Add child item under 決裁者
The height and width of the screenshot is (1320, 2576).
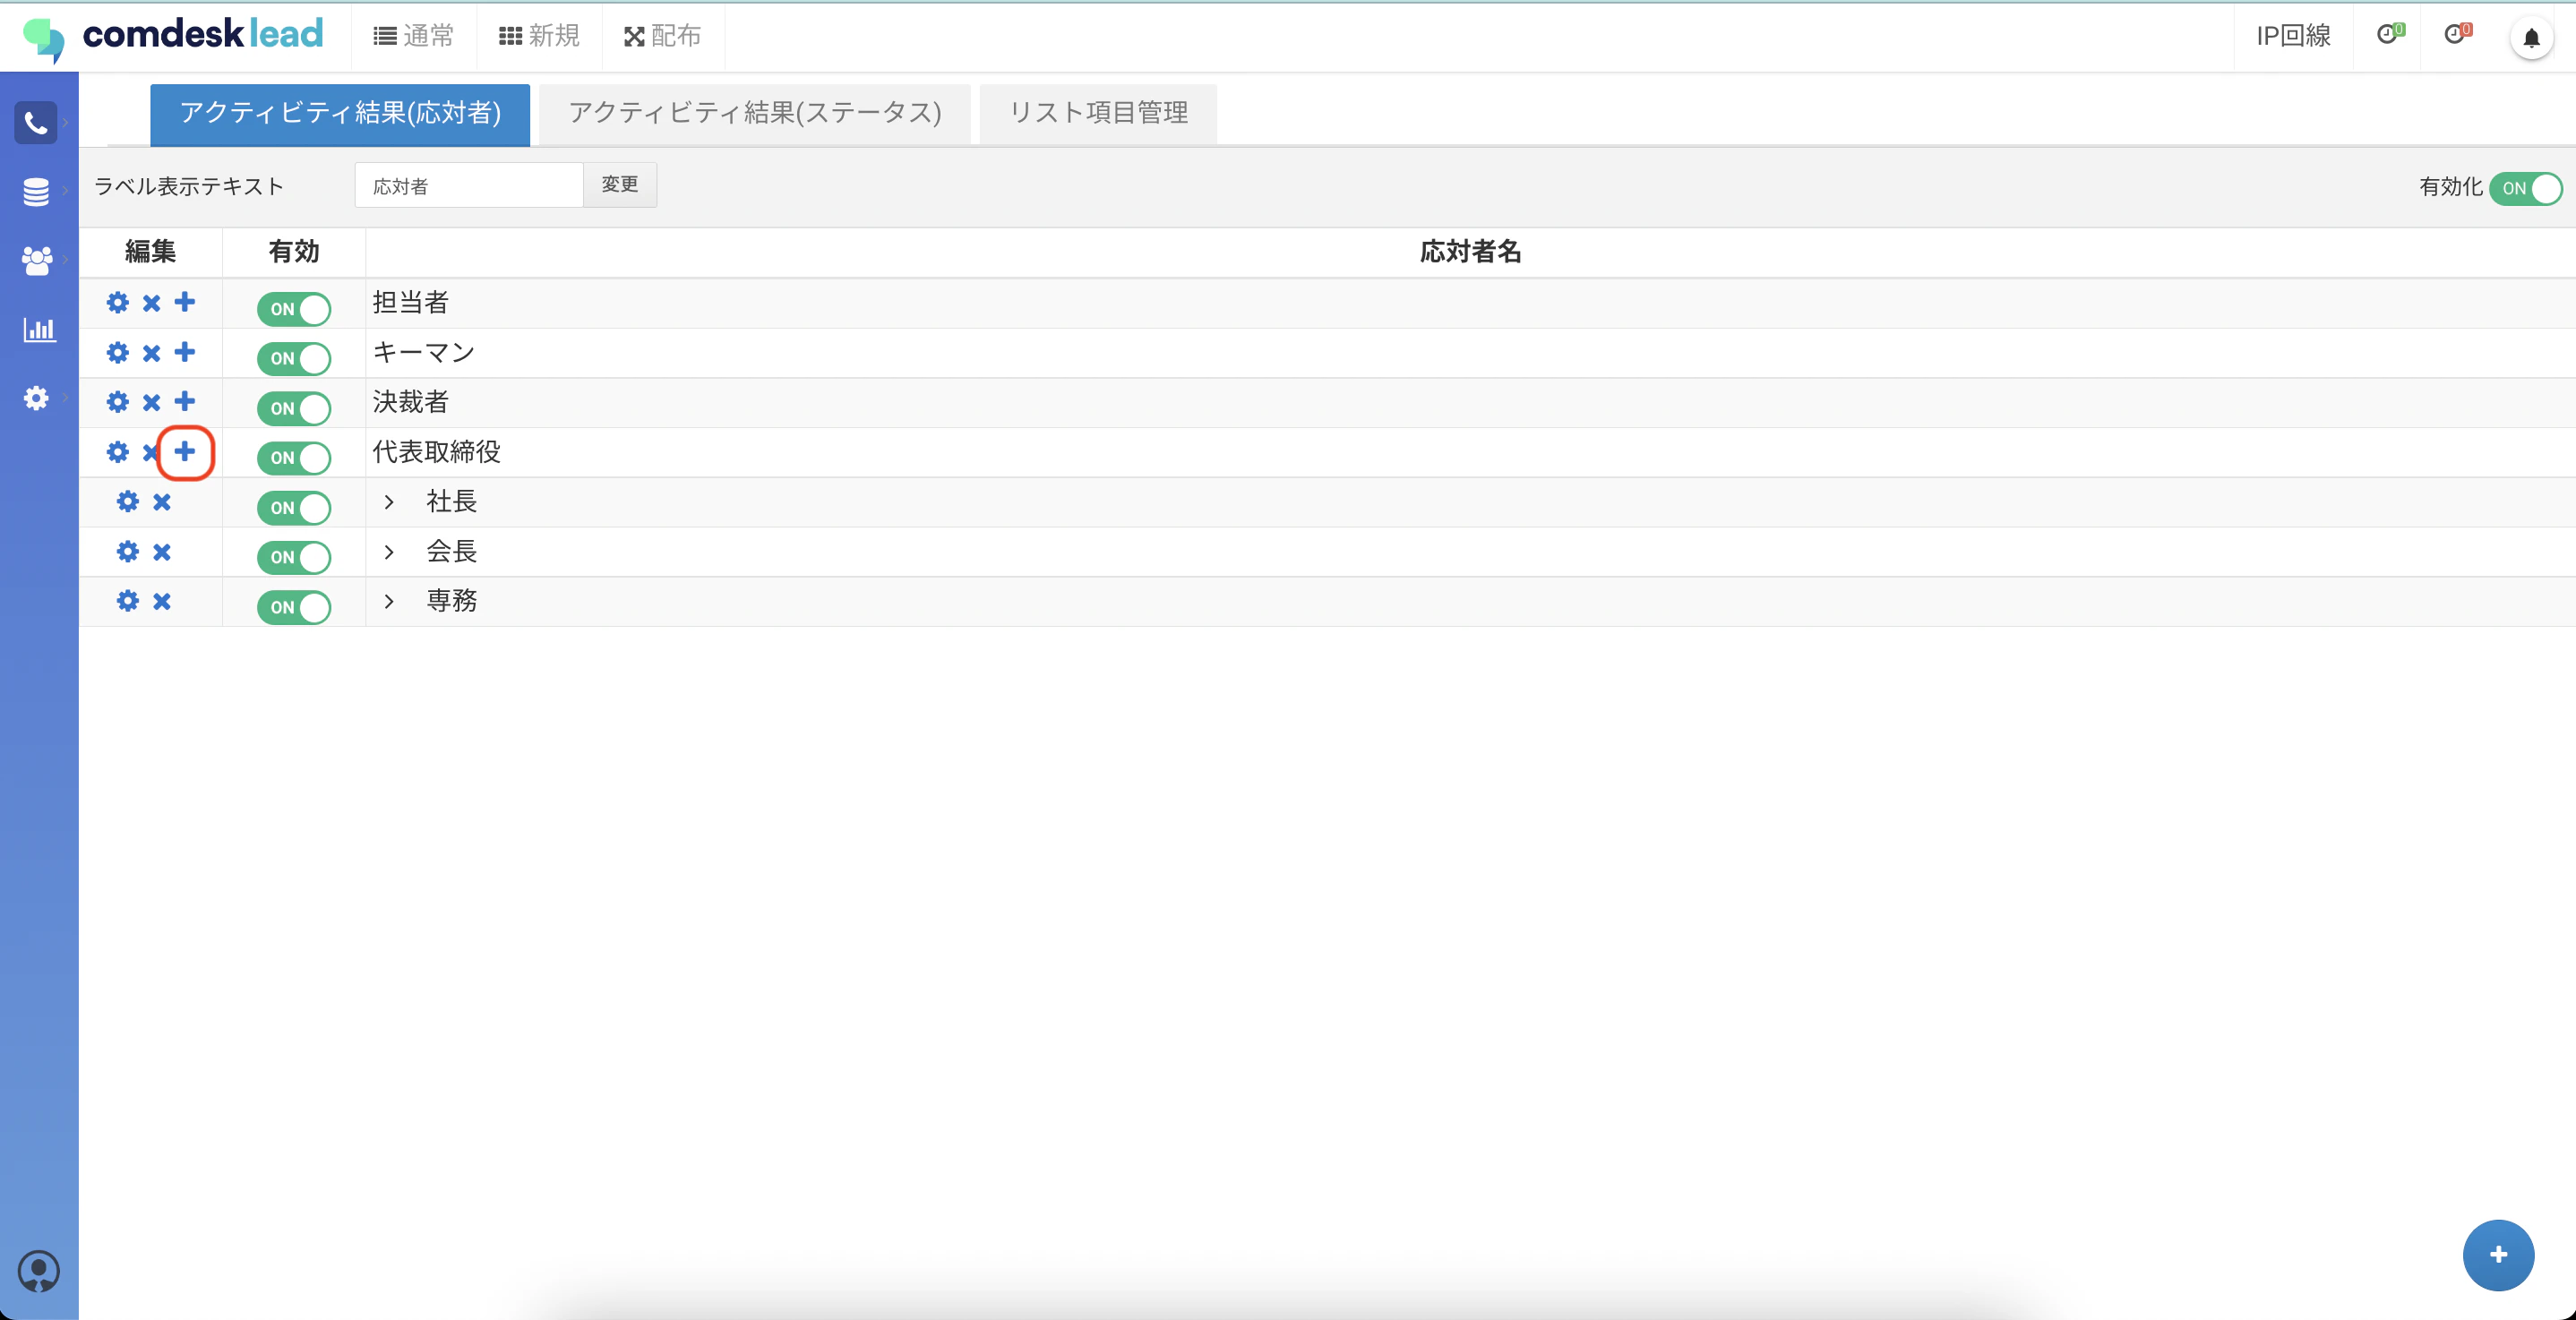pyautogui.click(x=185, y=401)
